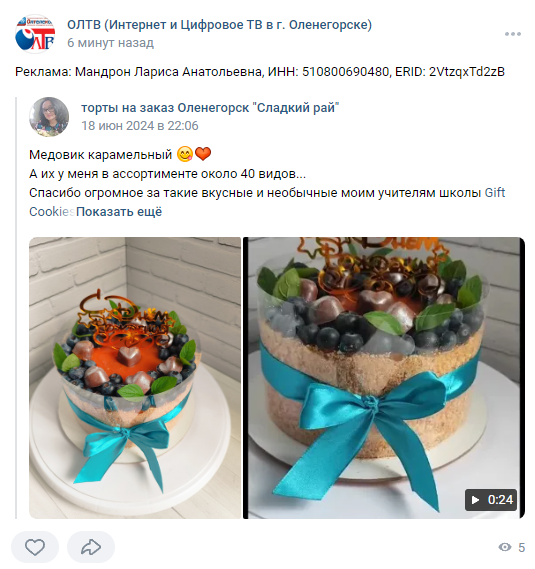Click the play triangle on video badge

[475, 500]
